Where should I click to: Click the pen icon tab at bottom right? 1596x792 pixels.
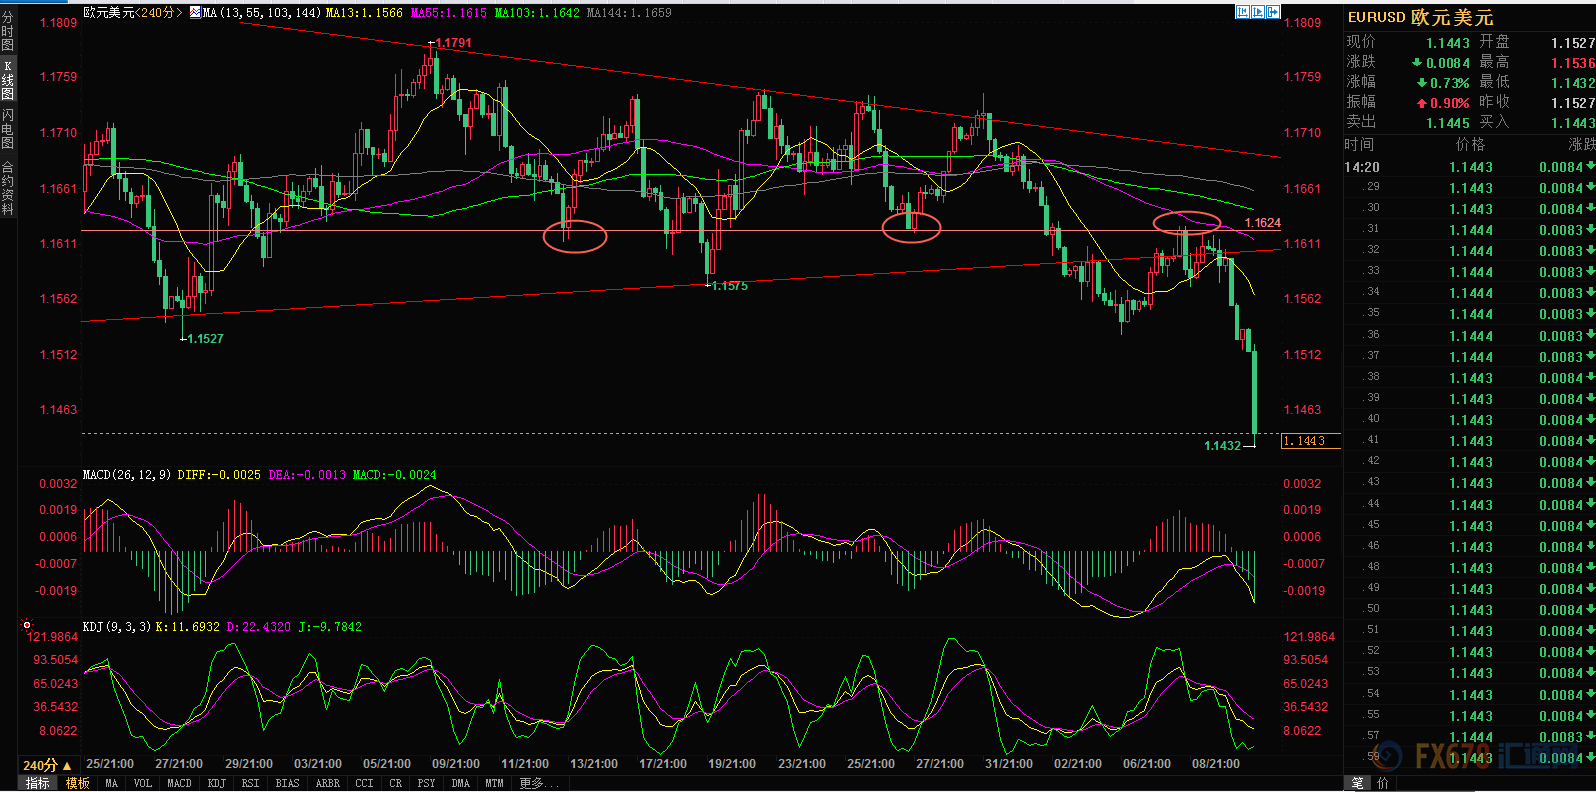1357,783
